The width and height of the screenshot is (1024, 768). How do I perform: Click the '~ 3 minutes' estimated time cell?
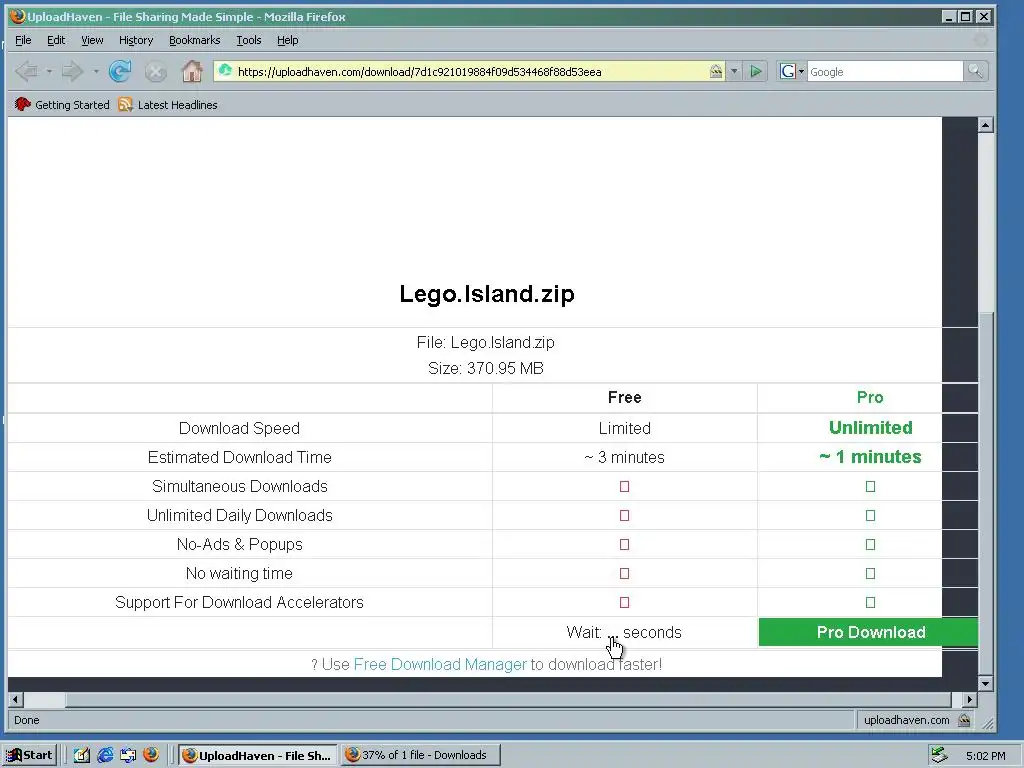click(x=624, y=457)
